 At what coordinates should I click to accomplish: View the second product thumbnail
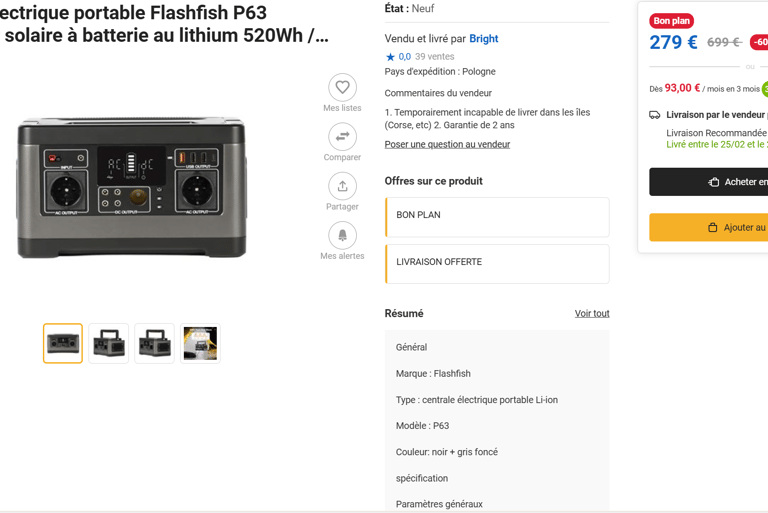109,343
